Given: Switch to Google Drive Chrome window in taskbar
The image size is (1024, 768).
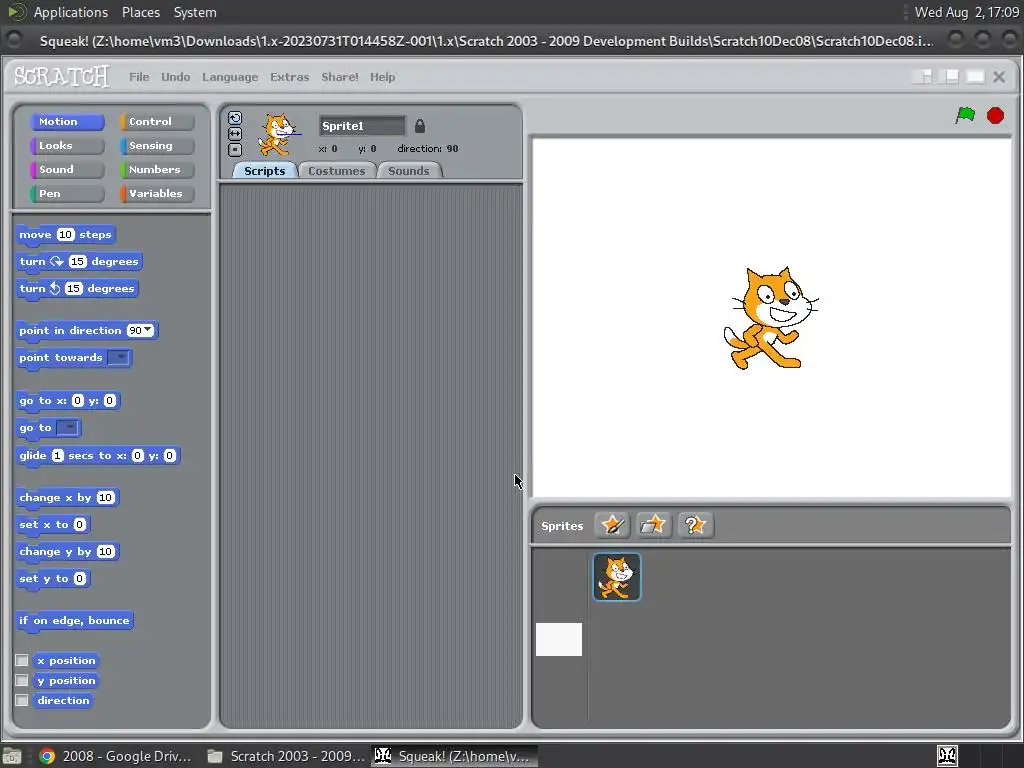Looking at the screenshot, I should point(115,756).
